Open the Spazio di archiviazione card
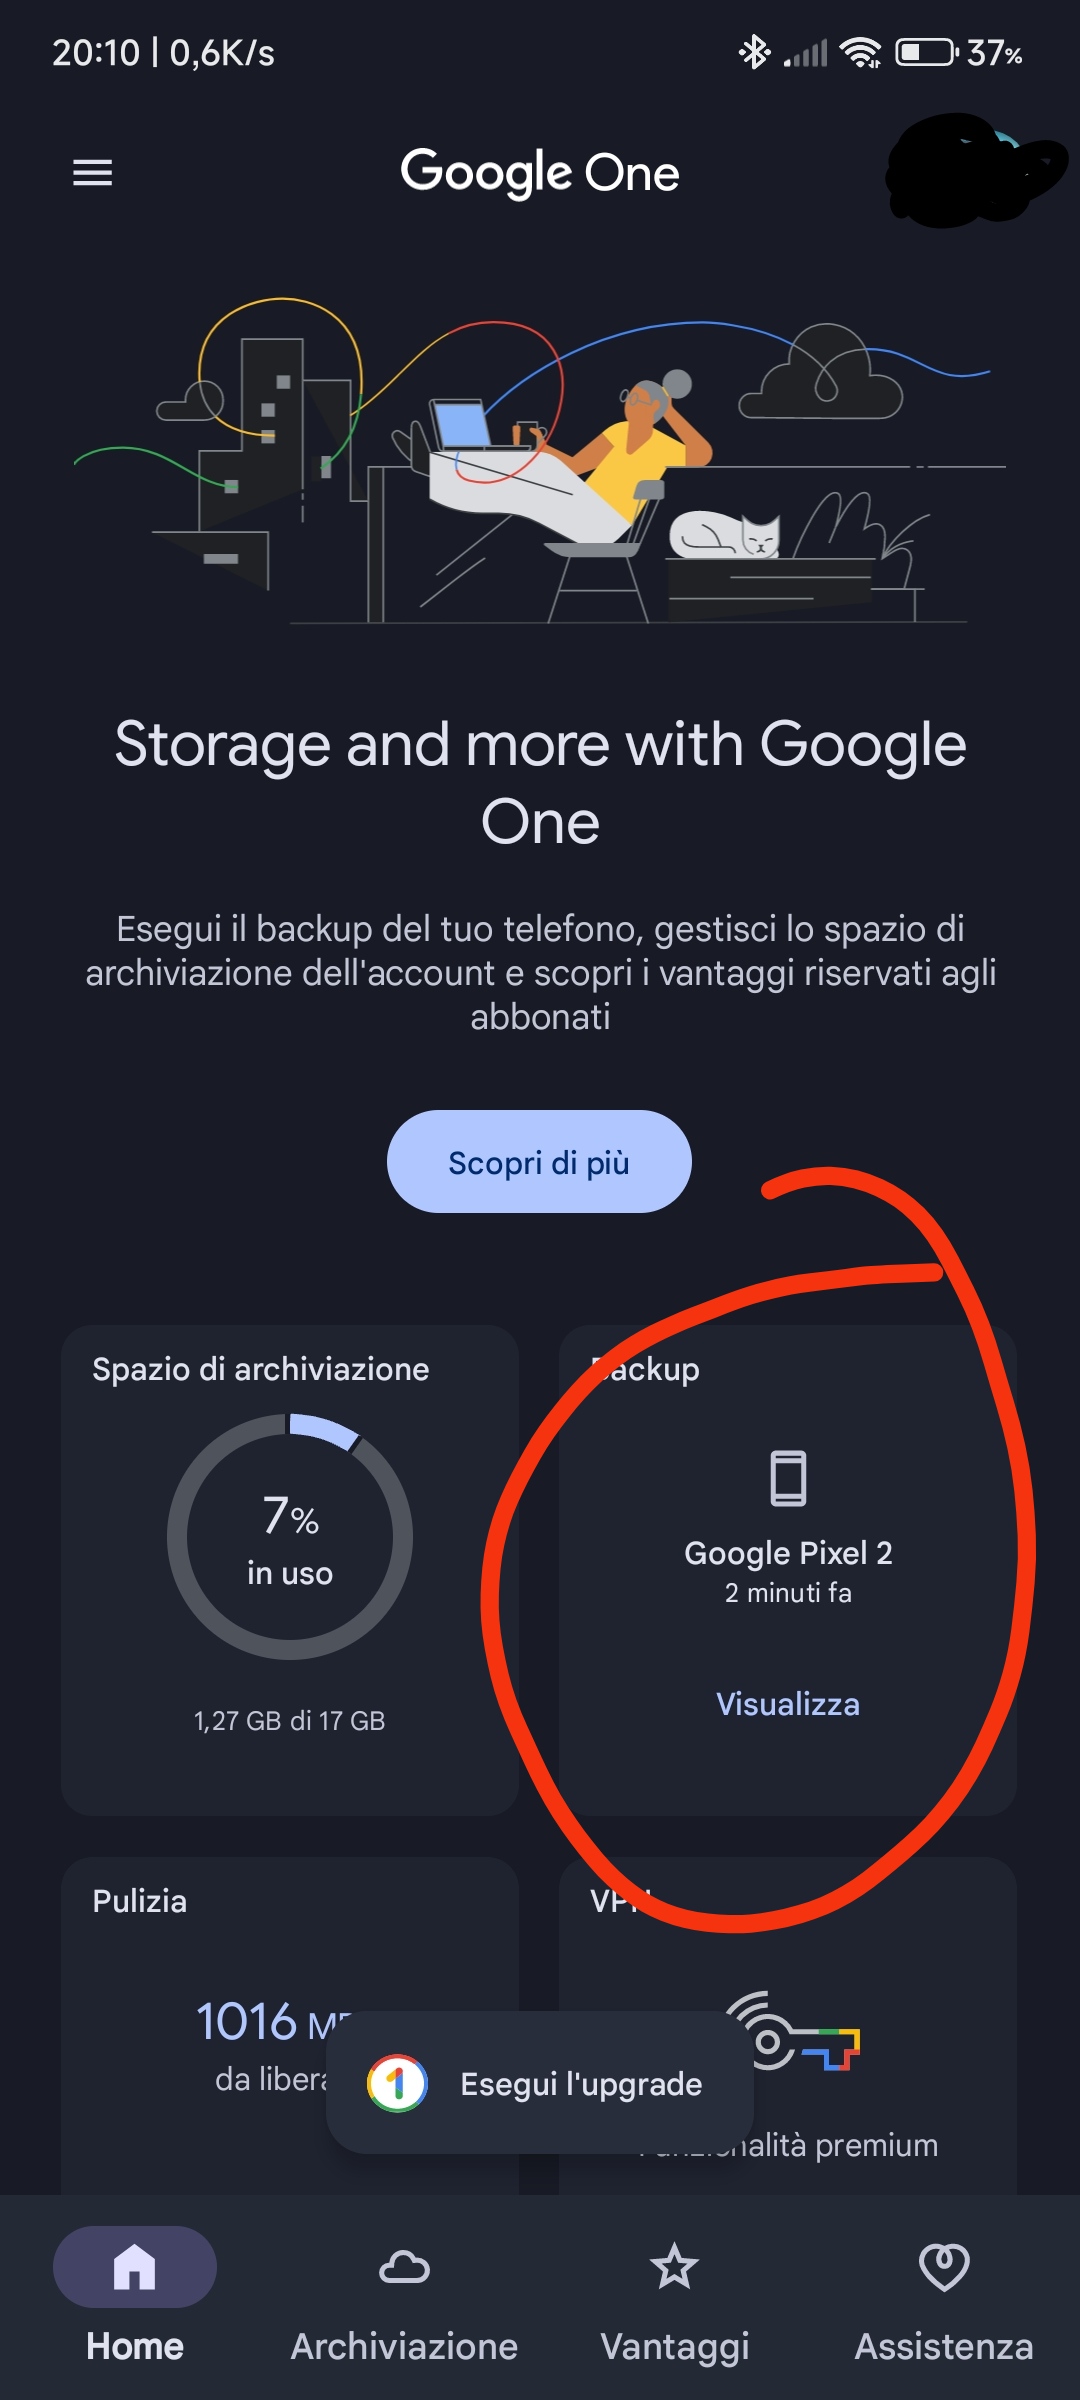The image size is (1080, 2400). click(290, 1570)
